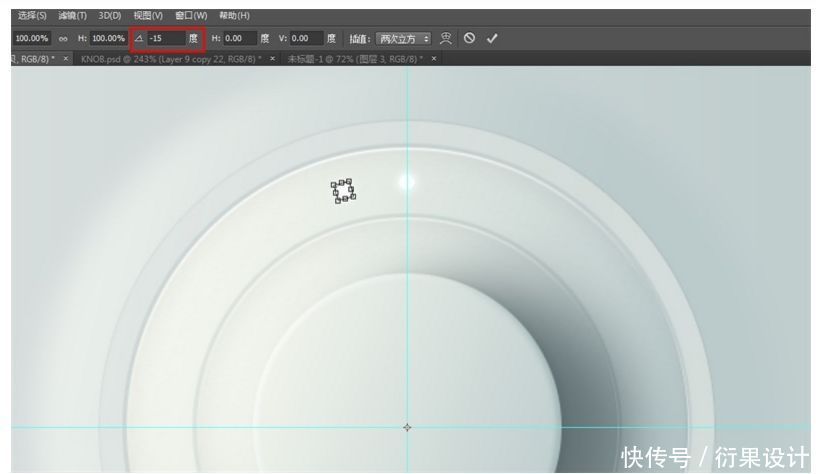
Task: Open the 窗口(W) menu
Action: pos(191,16)
